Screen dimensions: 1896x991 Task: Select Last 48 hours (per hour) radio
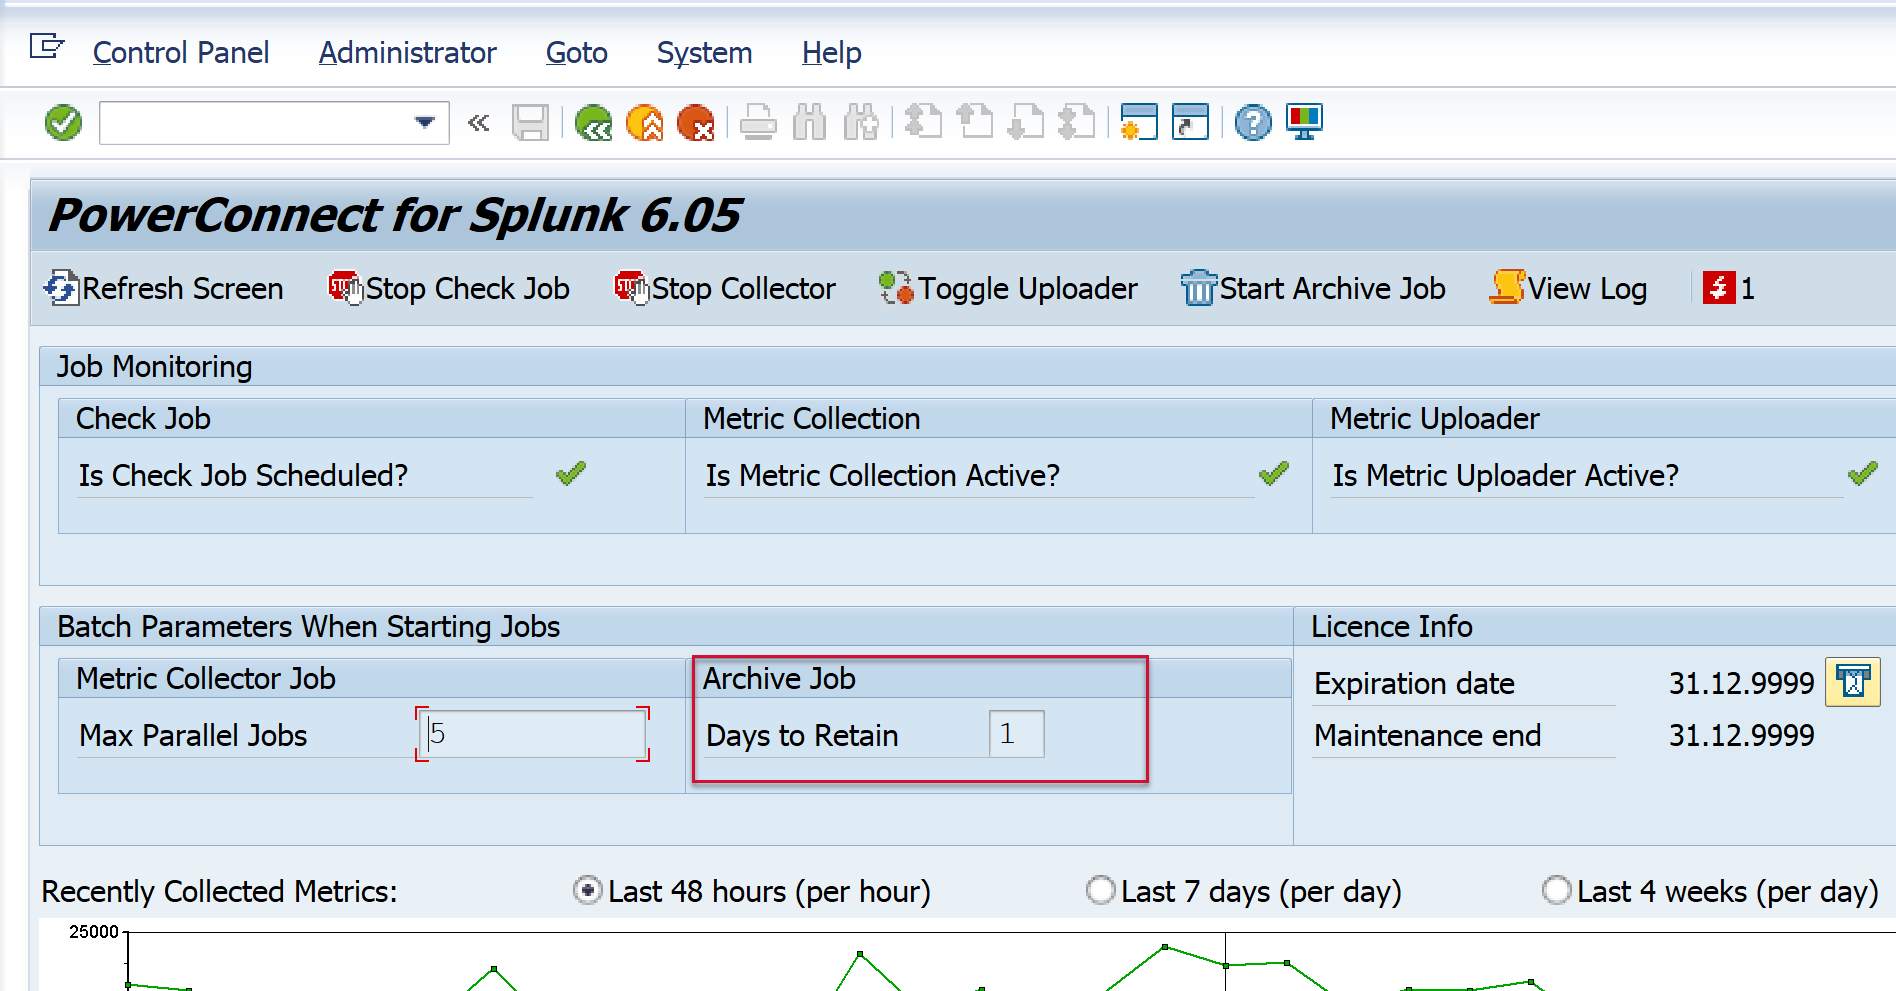pyautogui.click(x=587, y=890)
